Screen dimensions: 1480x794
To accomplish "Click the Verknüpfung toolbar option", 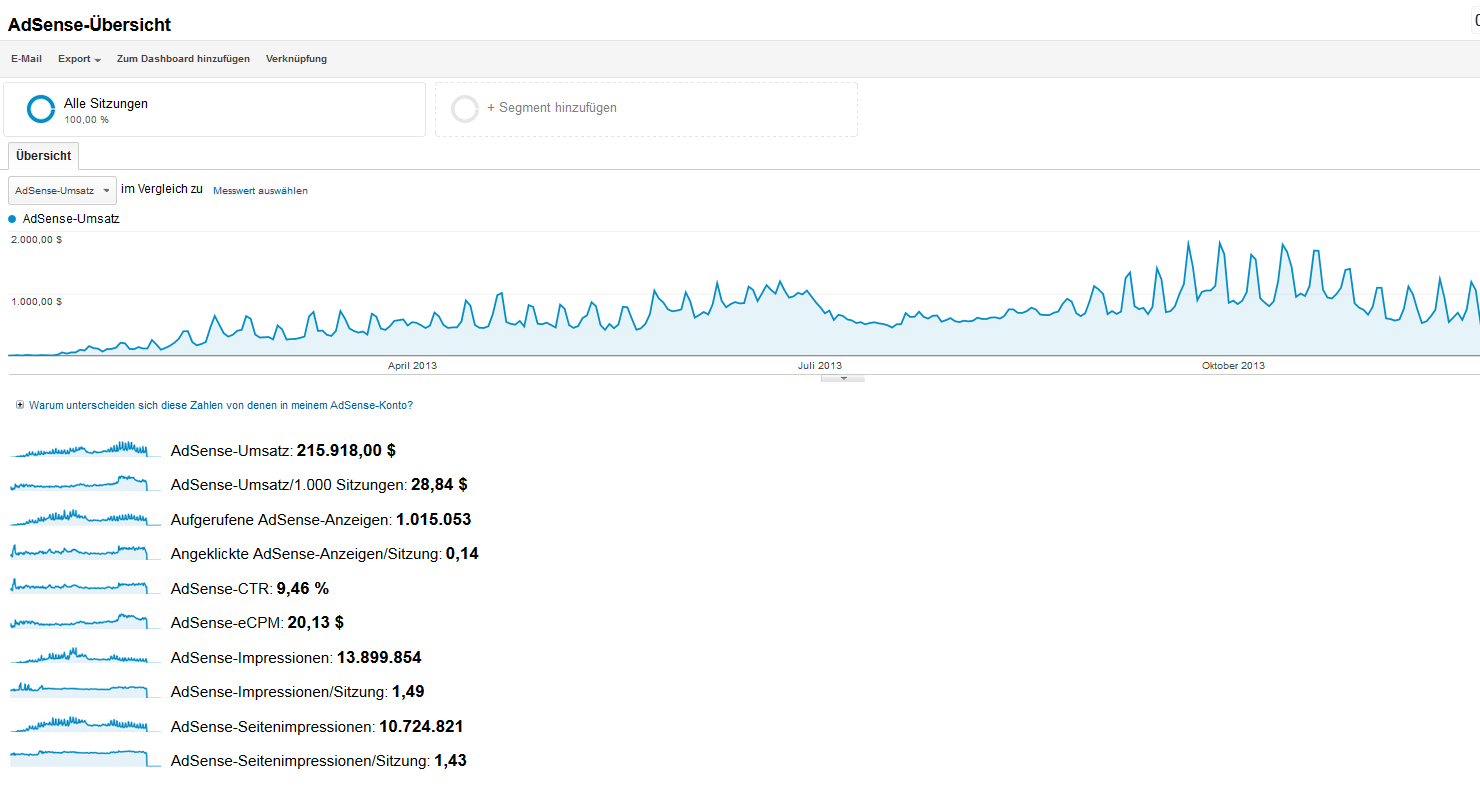I will [296, 59].
